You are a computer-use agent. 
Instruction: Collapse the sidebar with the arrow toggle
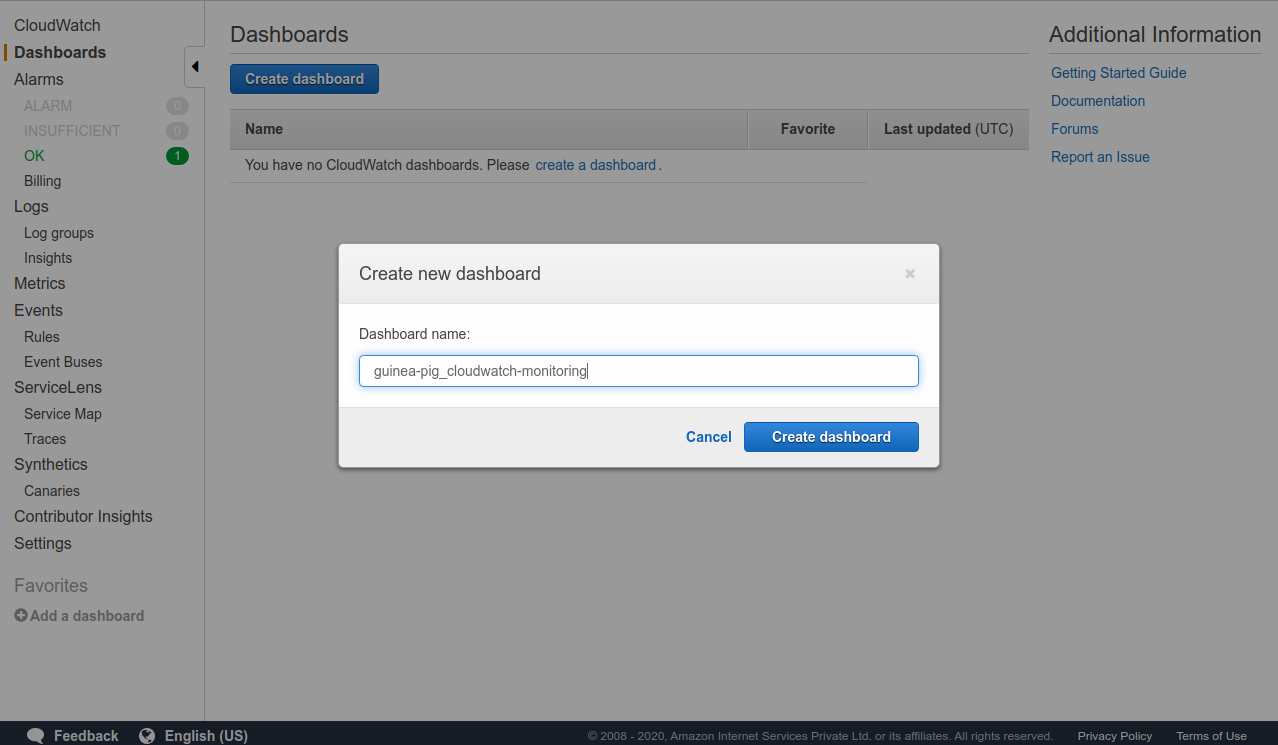tap(195, 67)
